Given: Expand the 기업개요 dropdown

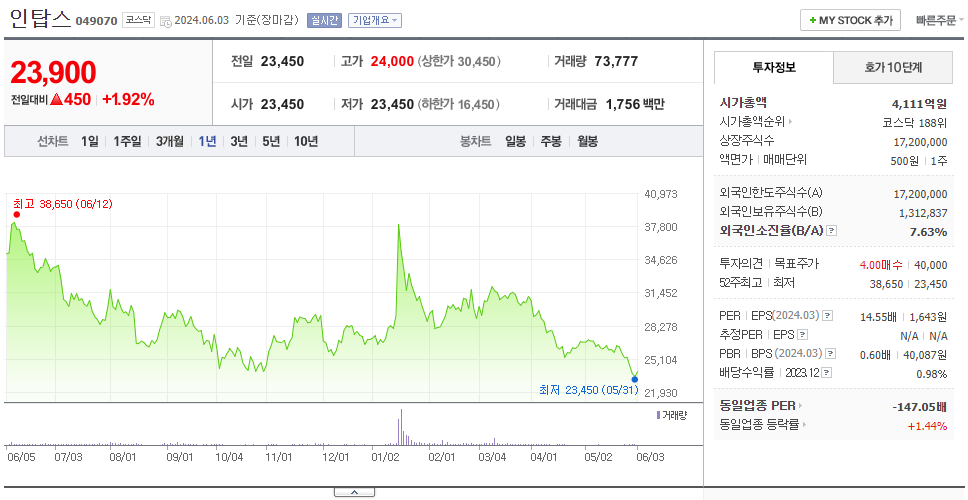Looking at the screenshot, I should point(375,20).
